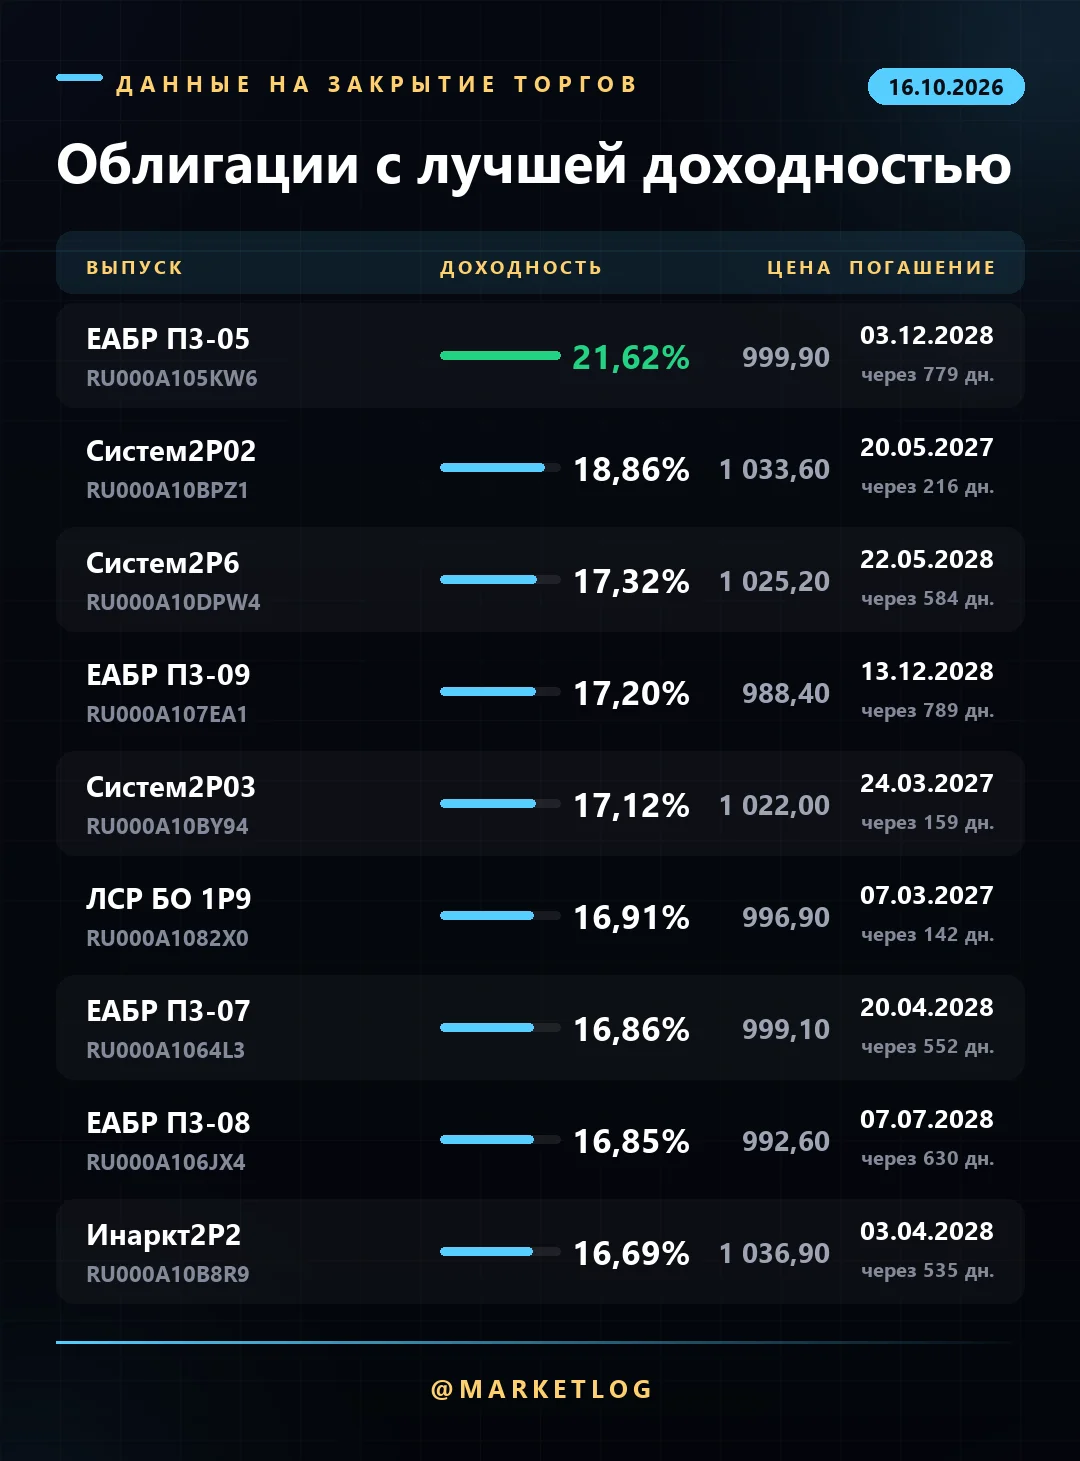The height and width of the screenshot is (1461, 1080).
Task: Open the @MARKETLOG handle link
Action: click(541, 1389)
